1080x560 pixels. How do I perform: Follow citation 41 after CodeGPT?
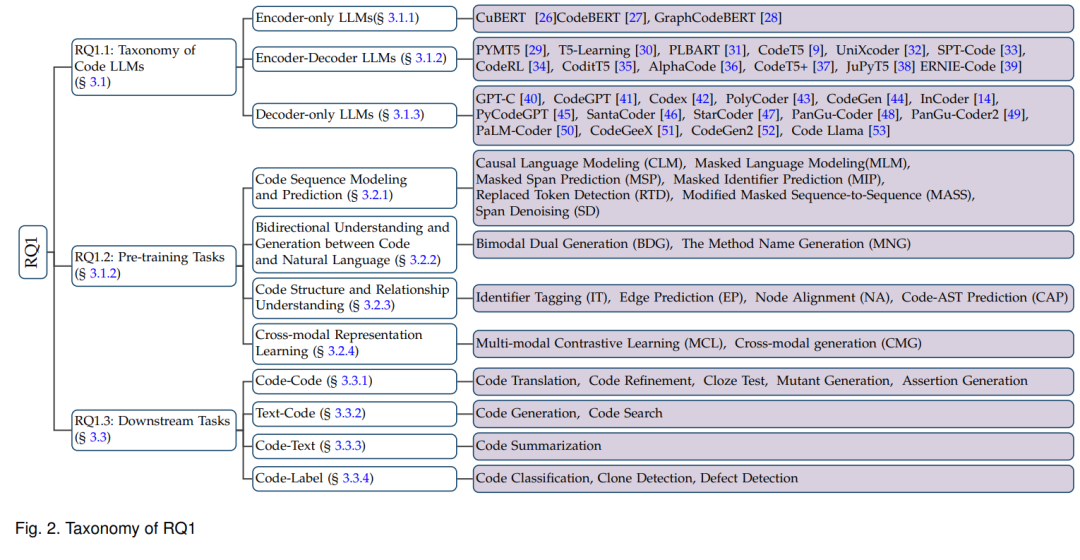(x=626, y=99)
